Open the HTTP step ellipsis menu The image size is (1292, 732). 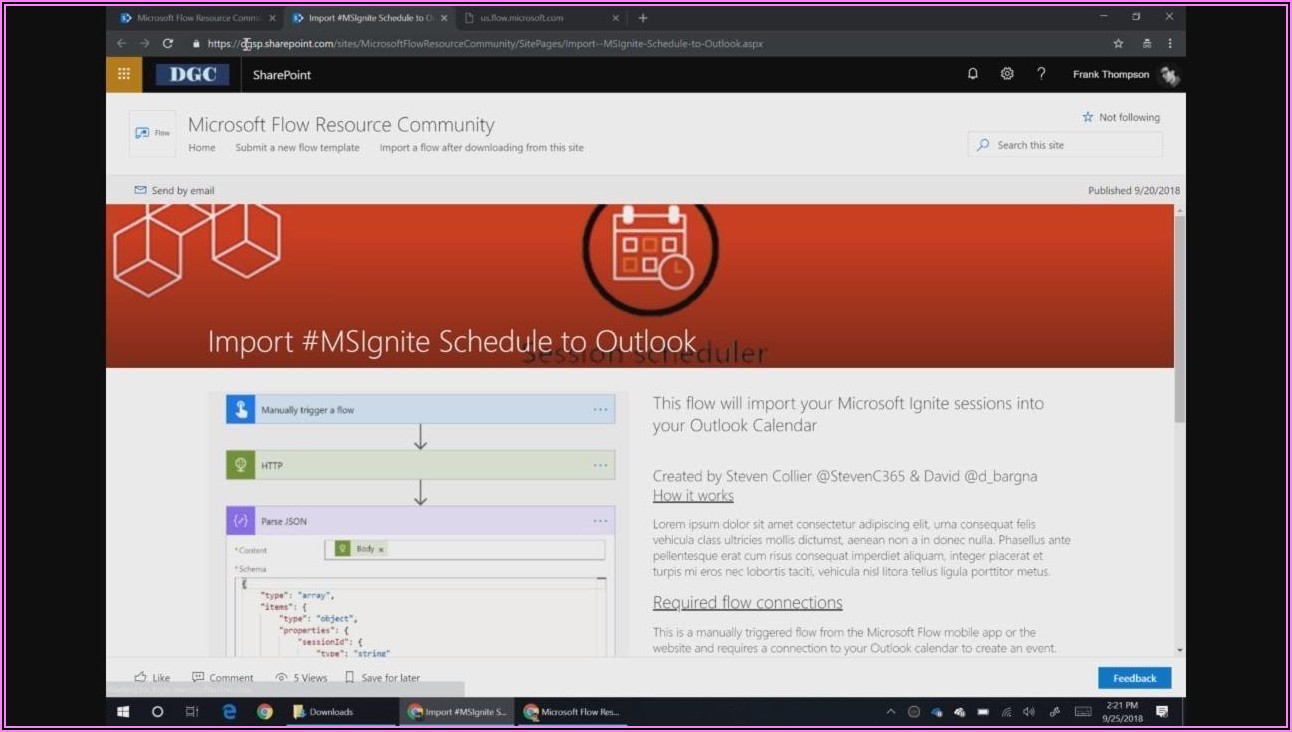[600, 465]
